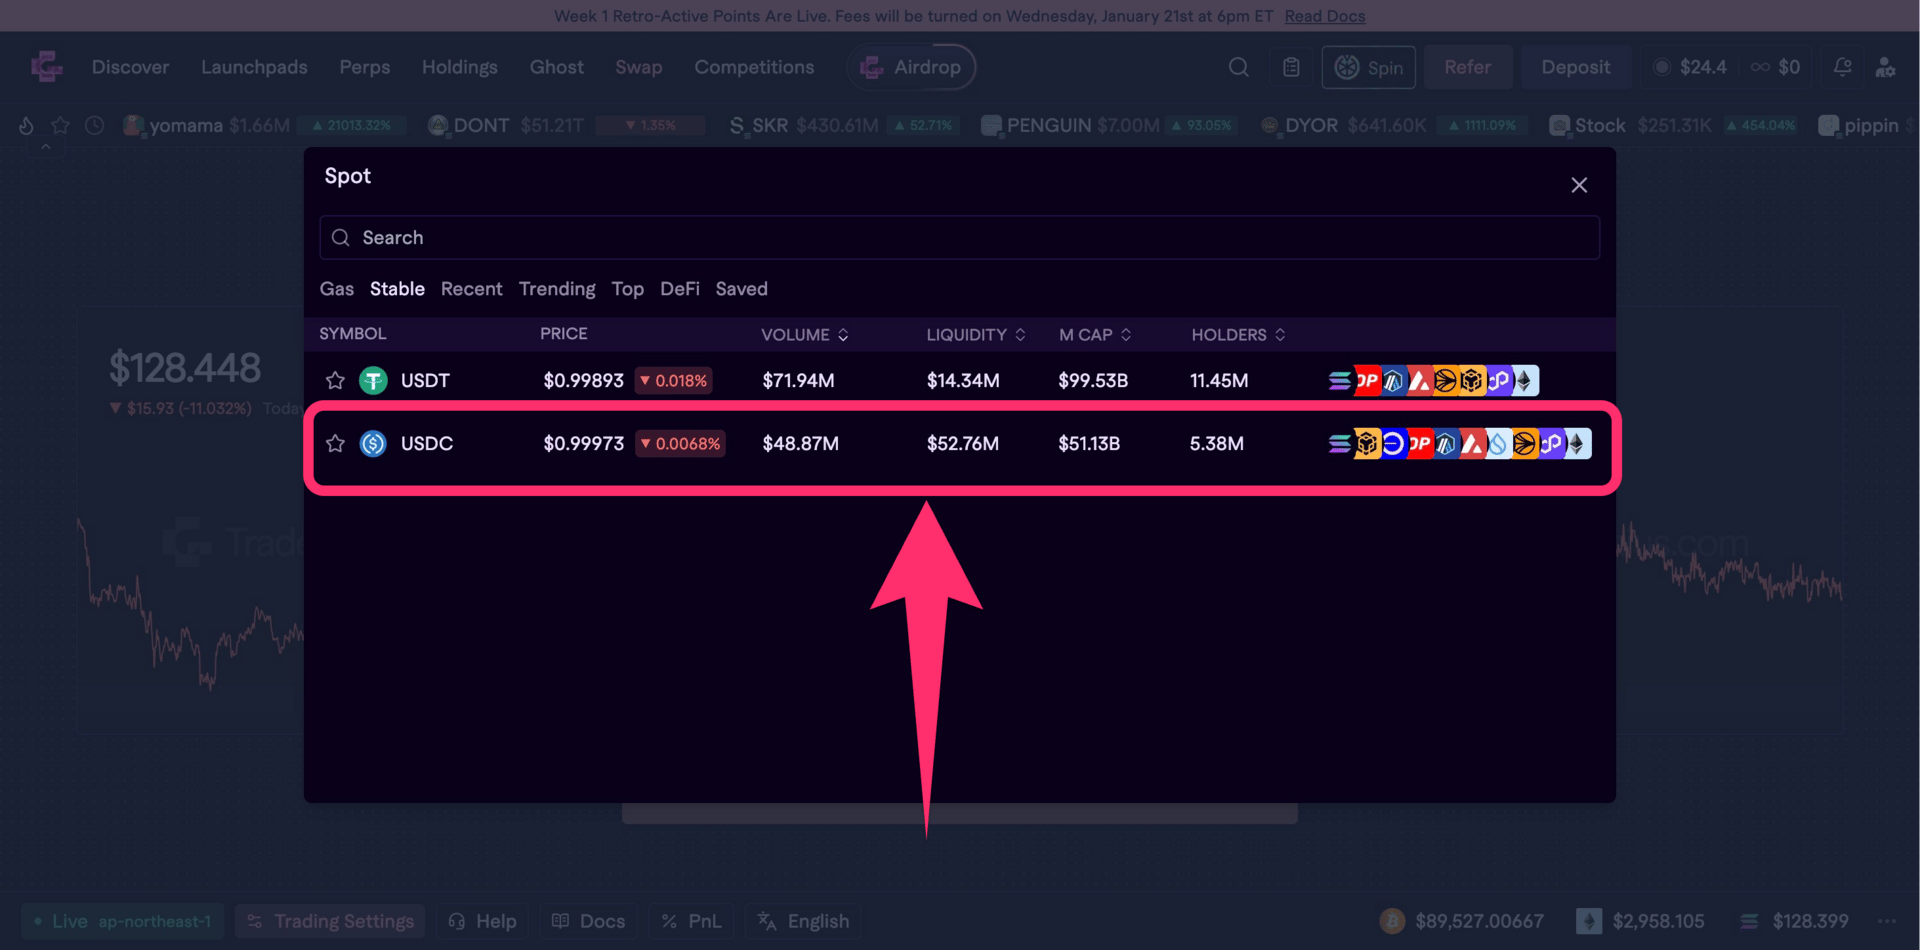The width and height of the screenshot is (1920, 950).
Task: Toggle the favorite star for USDT
Action: pos(335,380)
